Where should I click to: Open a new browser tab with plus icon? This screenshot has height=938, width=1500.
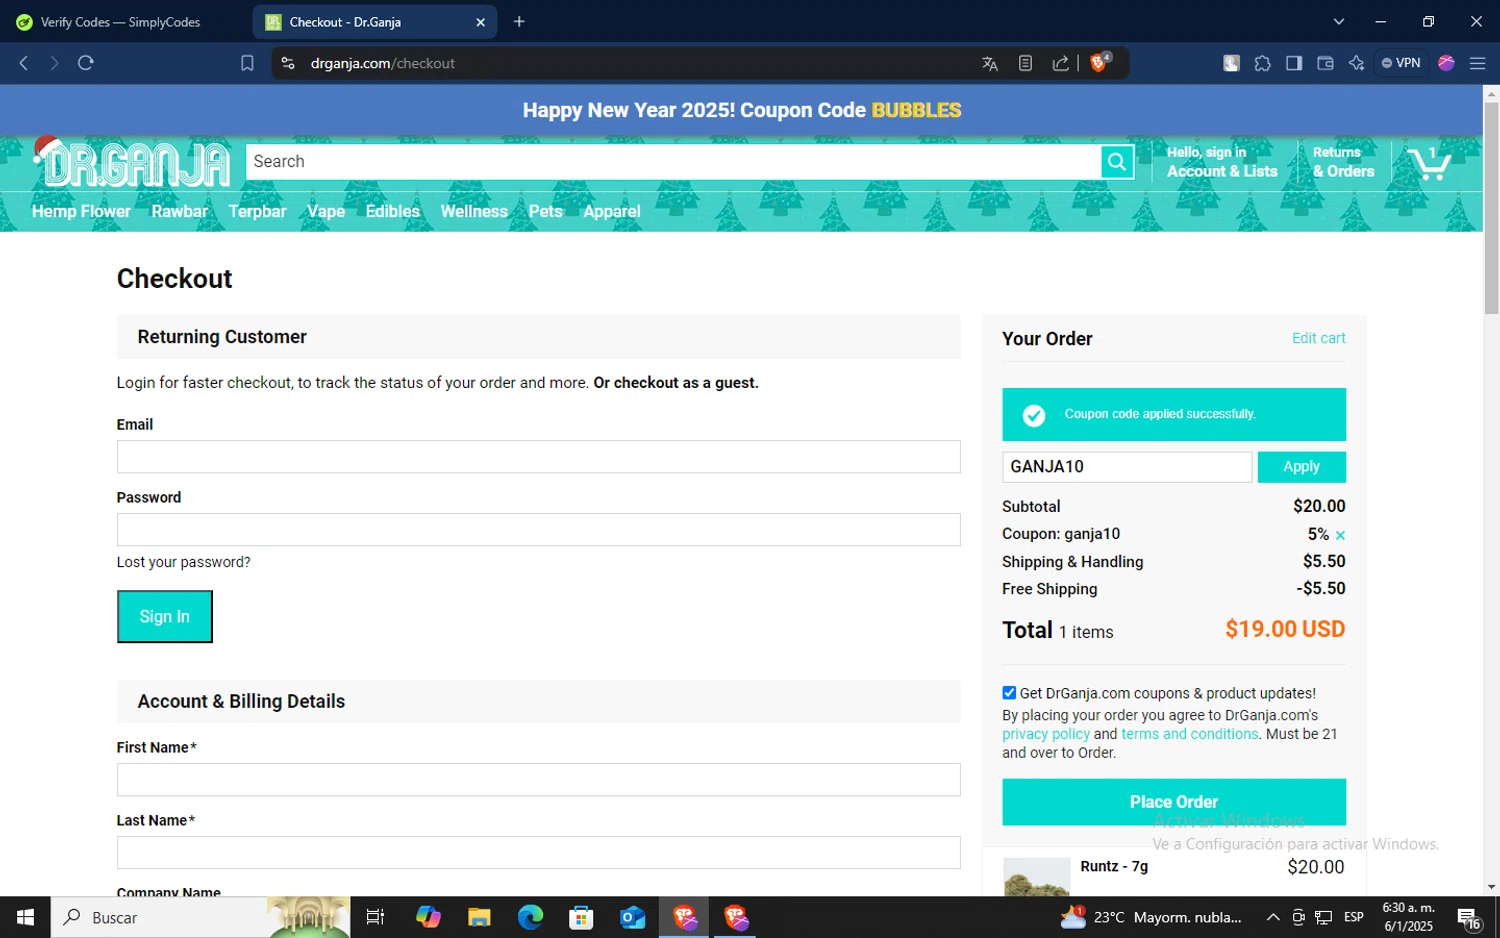click(x=519, y=21)
